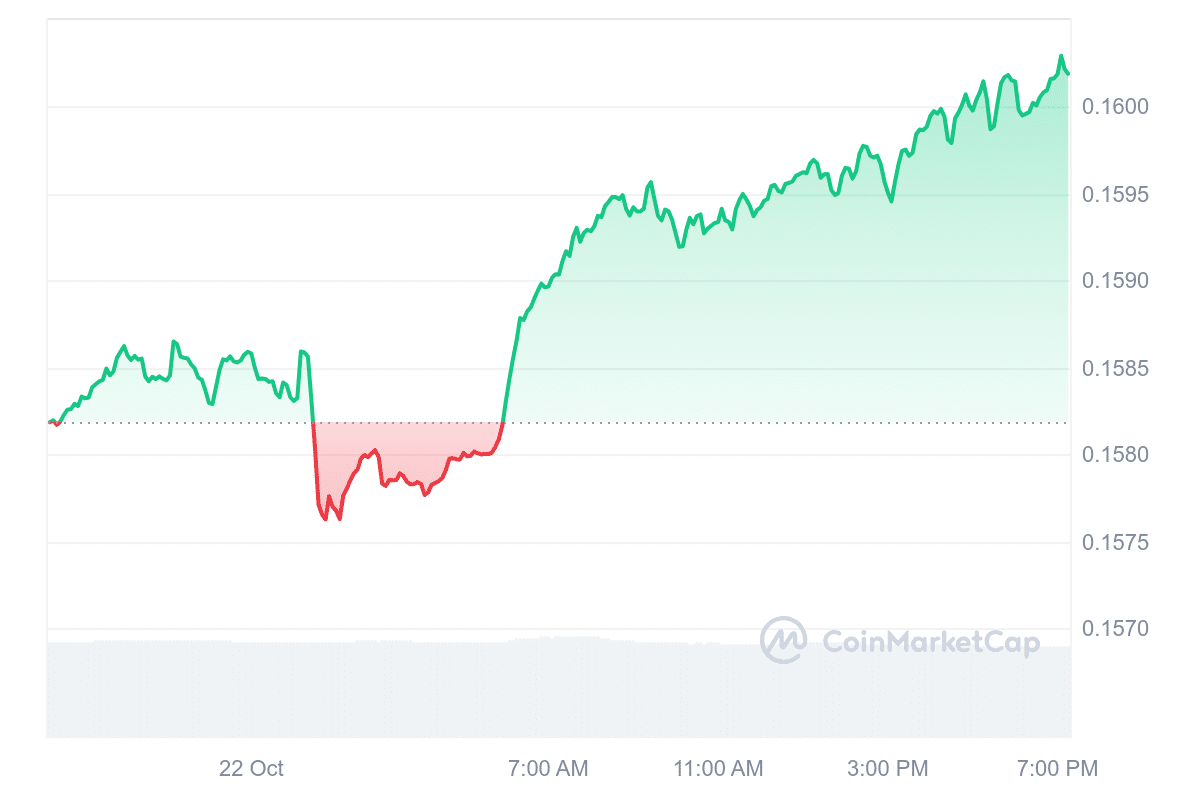The width and height of the screenshot is (1200, 800).
Task: Click the dotted opening price baseline
Action: click(700, 423)
